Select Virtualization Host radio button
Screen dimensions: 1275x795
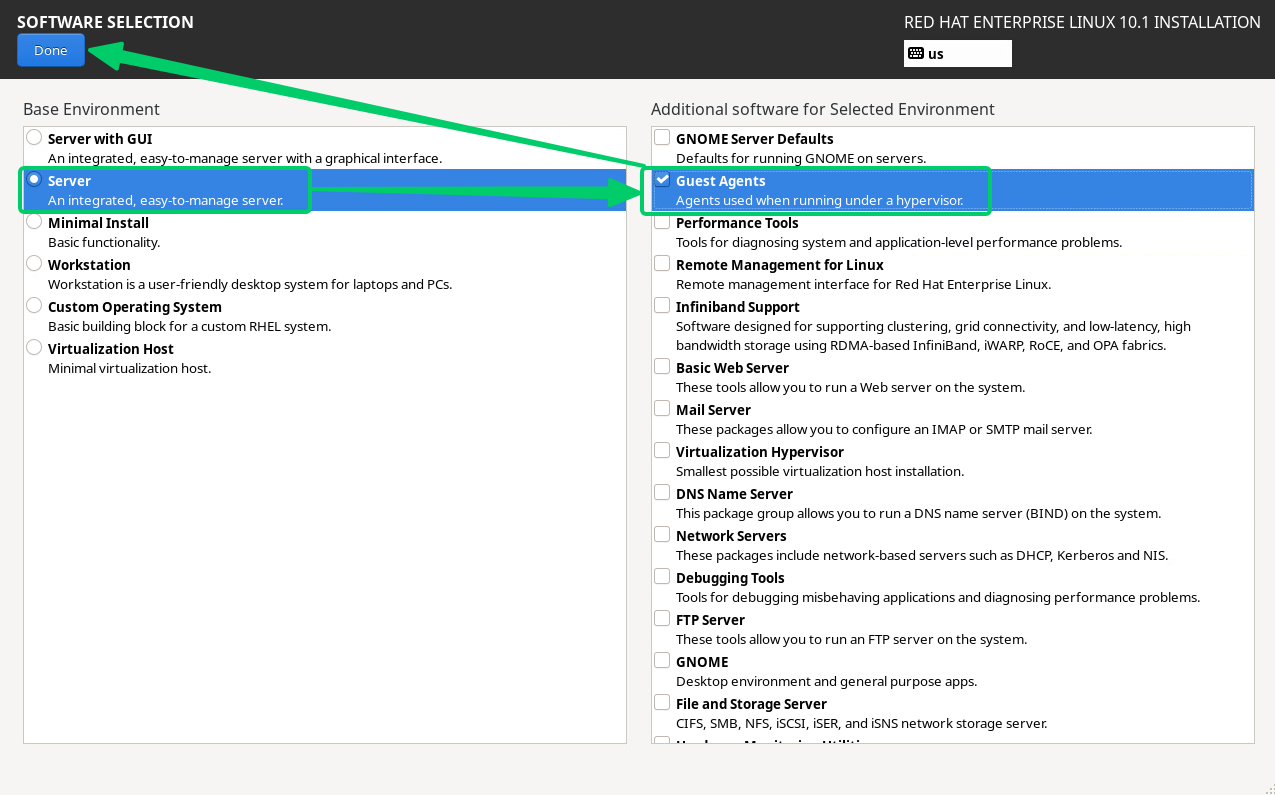click(35, 348)
